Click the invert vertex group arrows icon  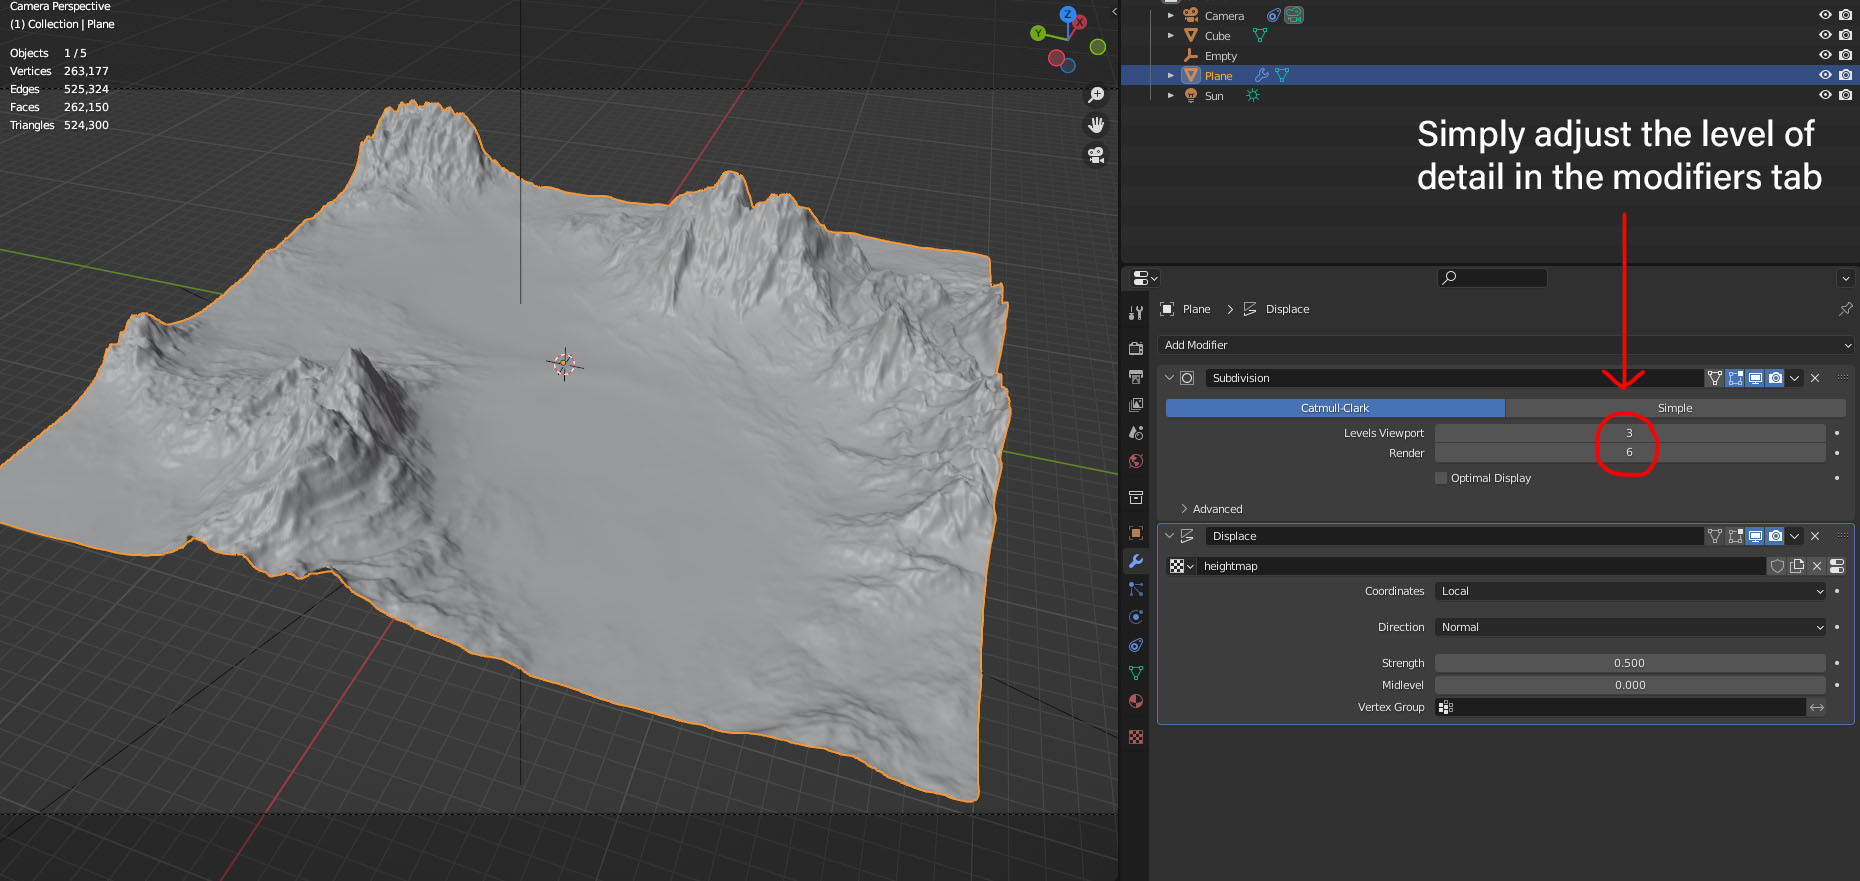coord(1817,707)
